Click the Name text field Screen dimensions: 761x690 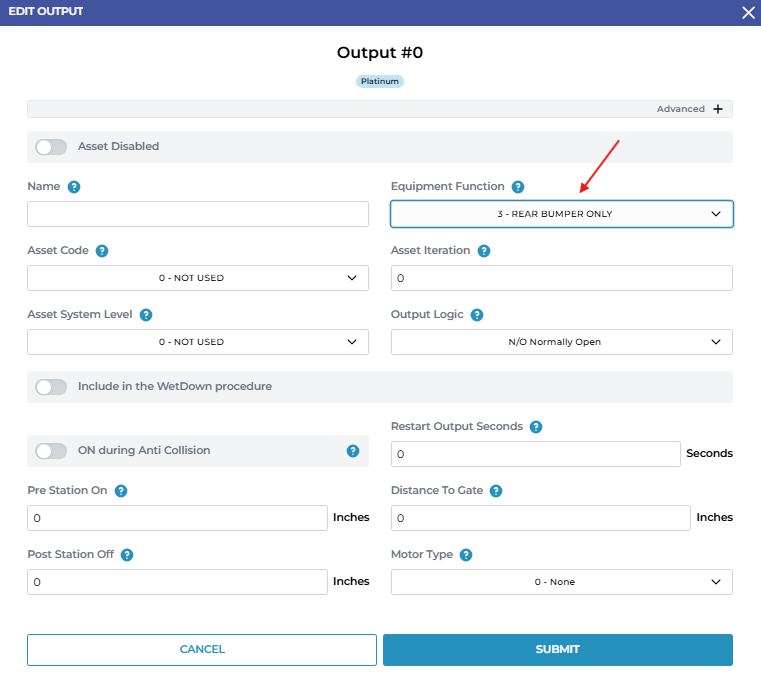(x=198, y=214)
